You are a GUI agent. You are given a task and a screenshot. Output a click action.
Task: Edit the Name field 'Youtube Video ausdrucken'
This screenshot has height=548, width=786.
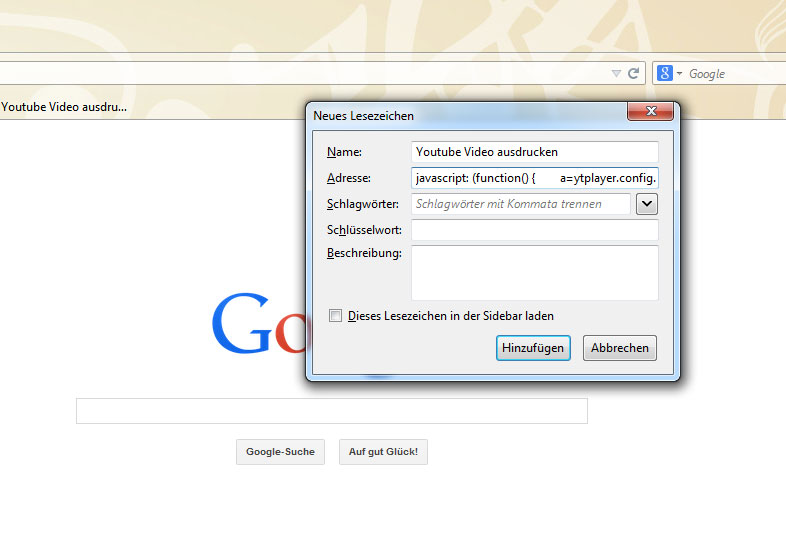(x=534, y=152)
